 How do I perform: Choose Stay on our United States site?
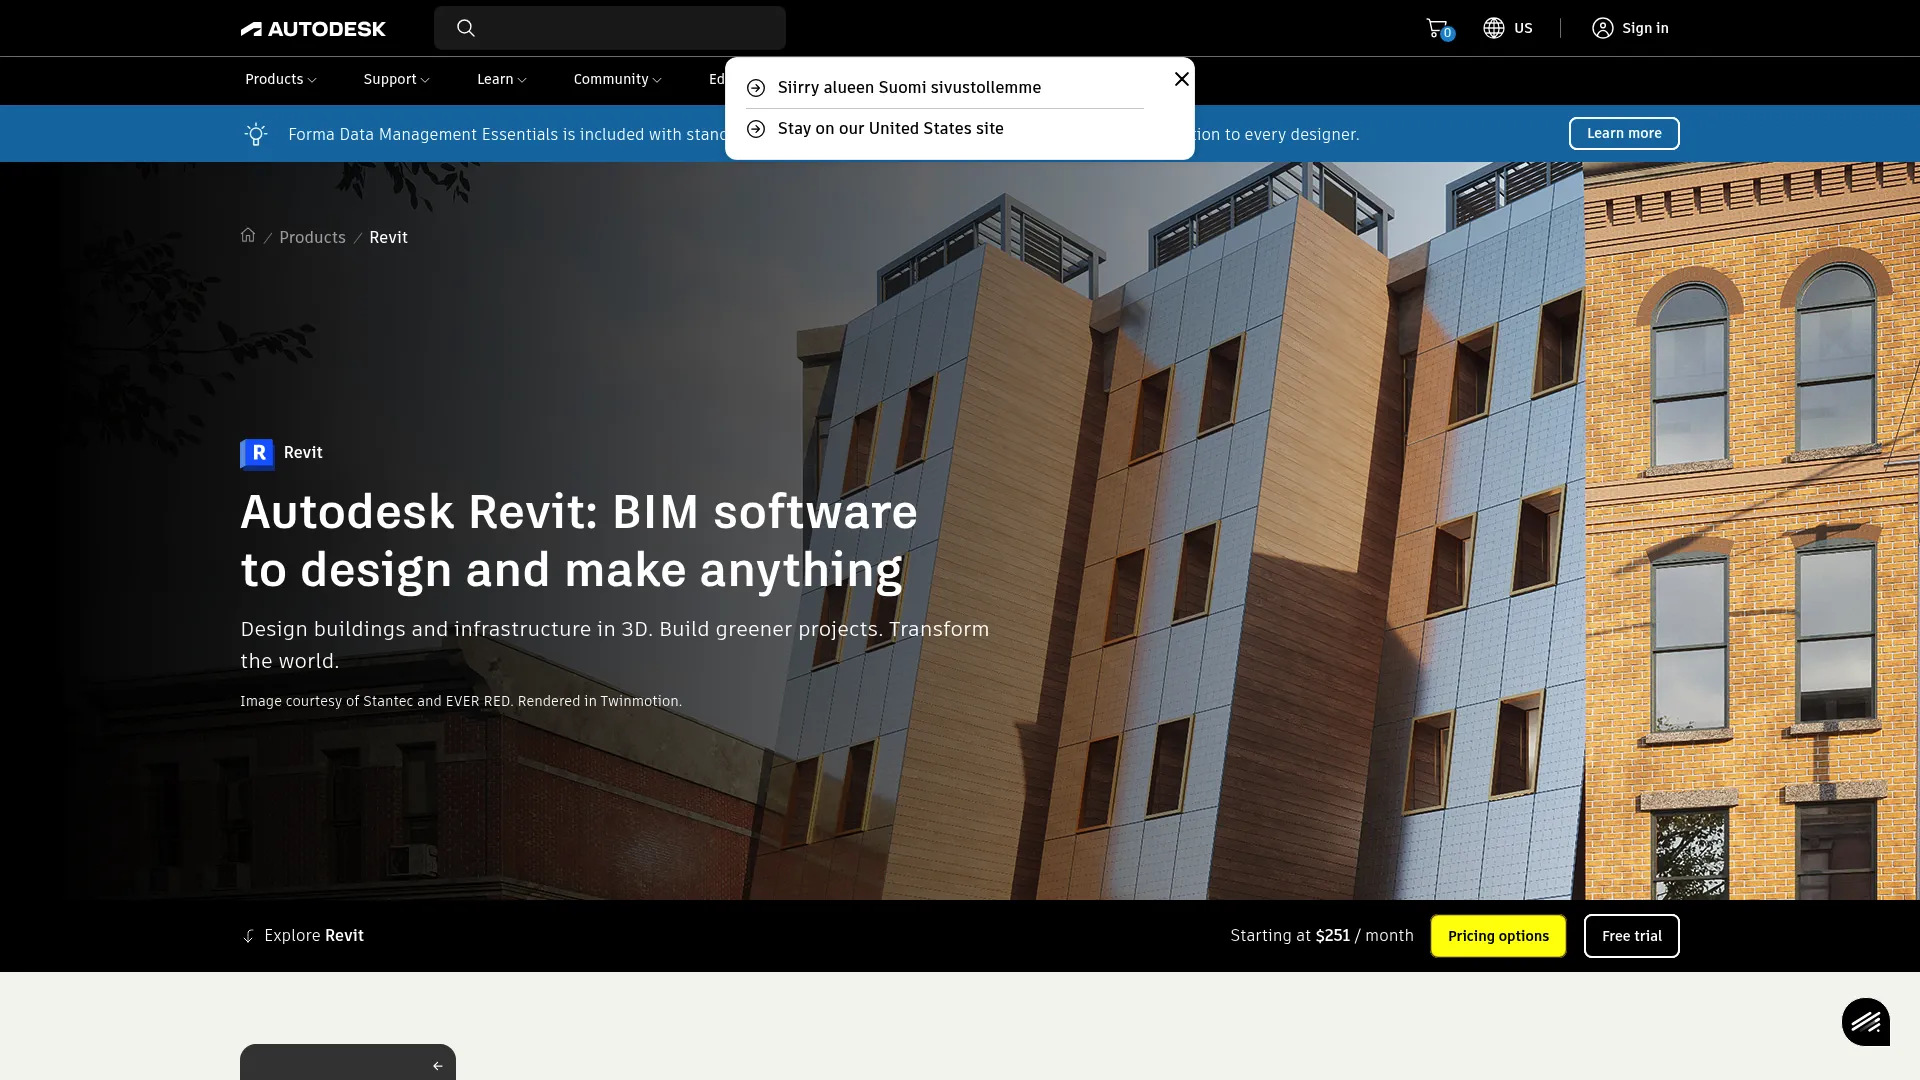pos(890,129)
